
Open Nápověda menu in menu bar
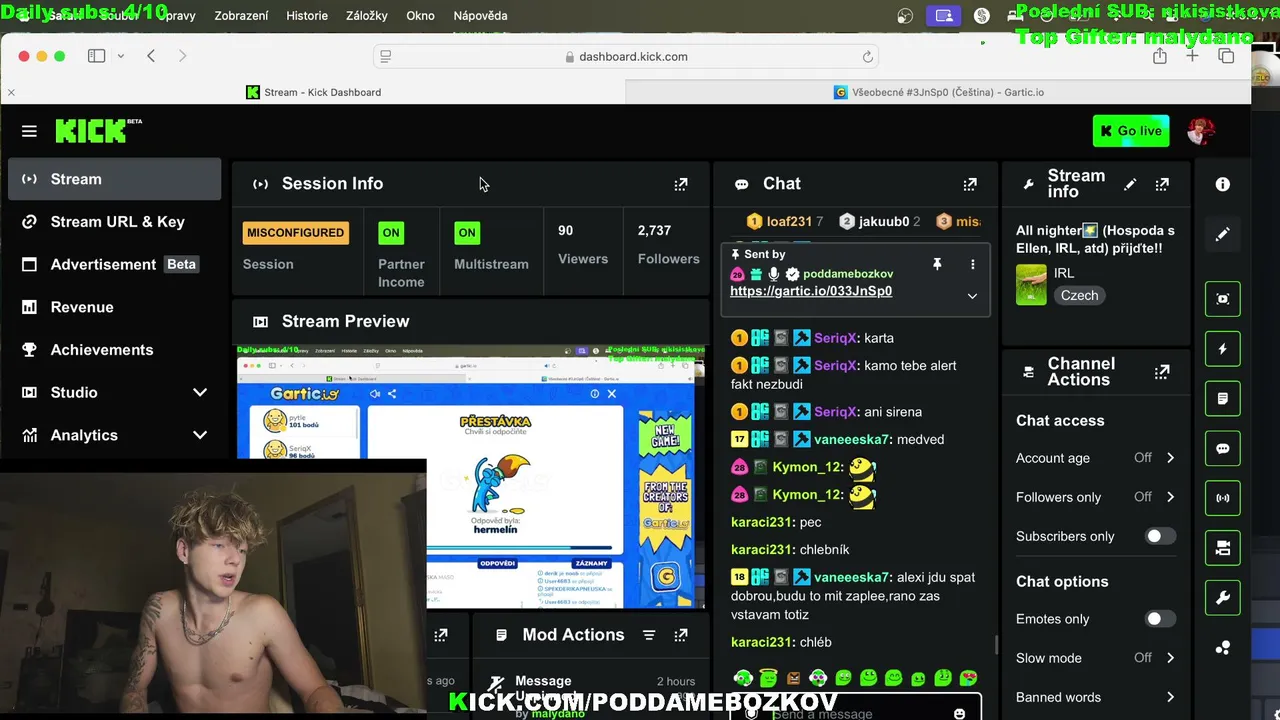pyautogui.click(x=480, y=16)
